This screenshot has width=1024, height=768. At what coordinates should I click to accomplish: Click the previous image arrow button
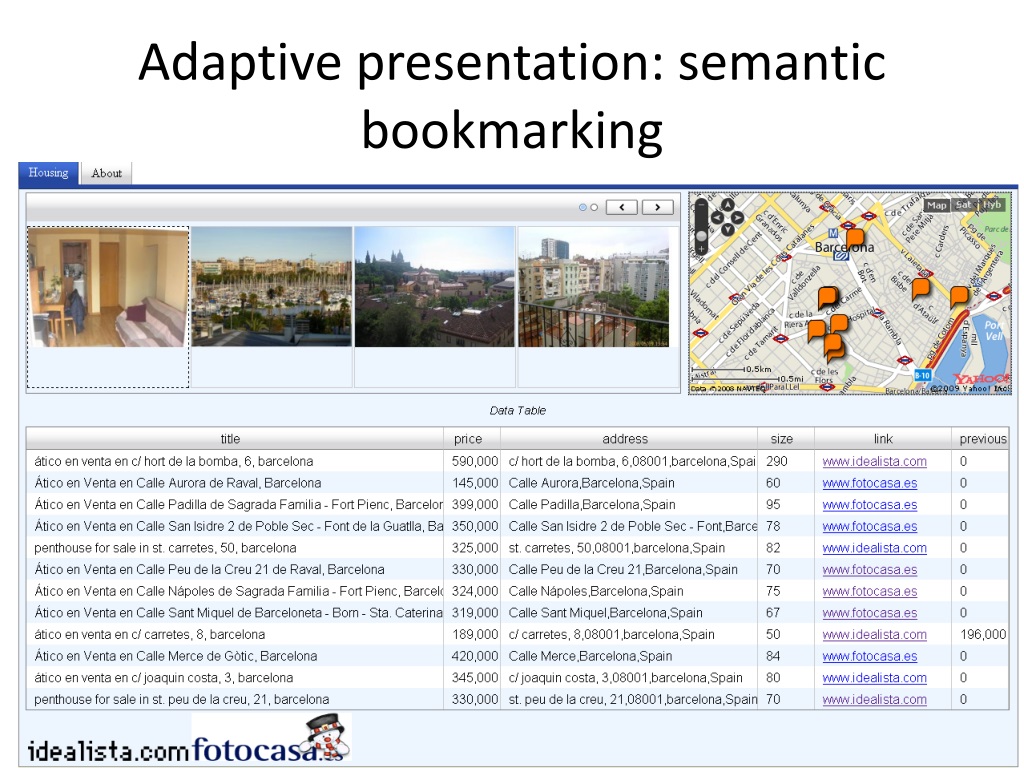[x=621, y=207]
